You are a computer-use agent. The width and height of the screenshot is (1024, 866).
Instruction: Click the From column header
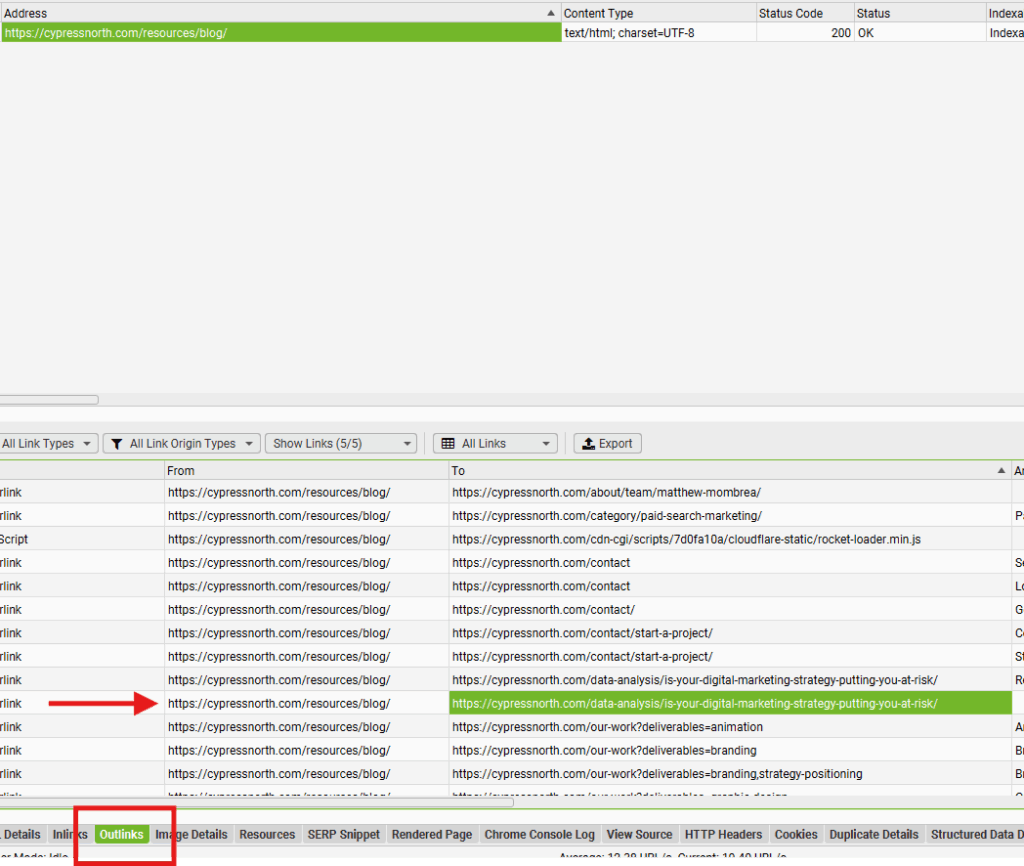[x=306, y=470]
